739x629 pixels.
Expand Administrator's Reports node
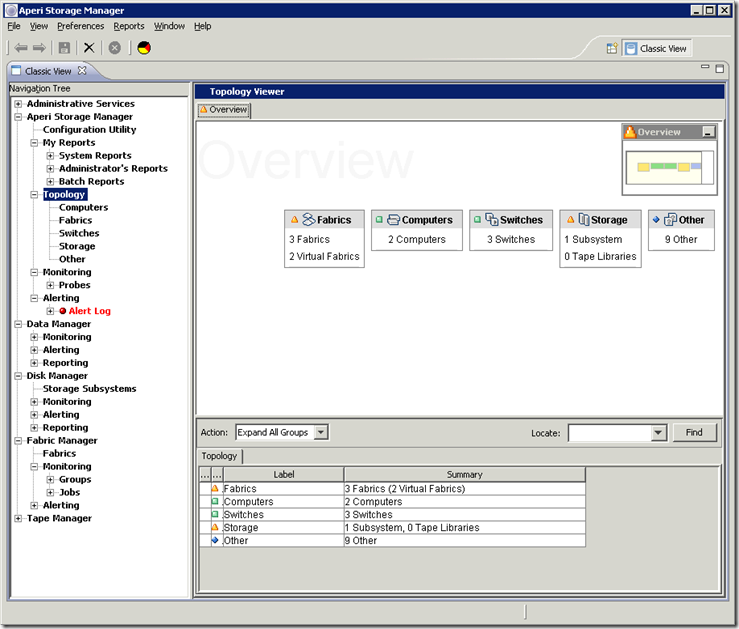pos(50,169)
